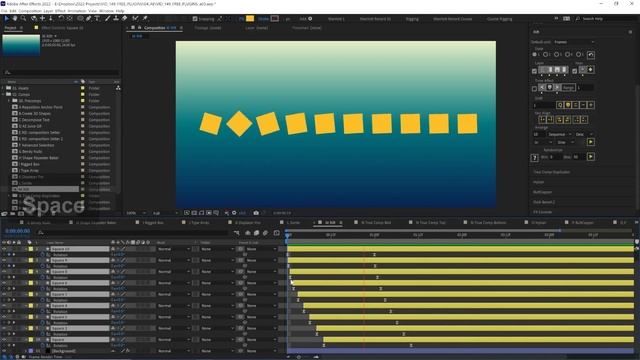
Task: Click the question mark help icon in Rift
Action: [x=534, y=158]
